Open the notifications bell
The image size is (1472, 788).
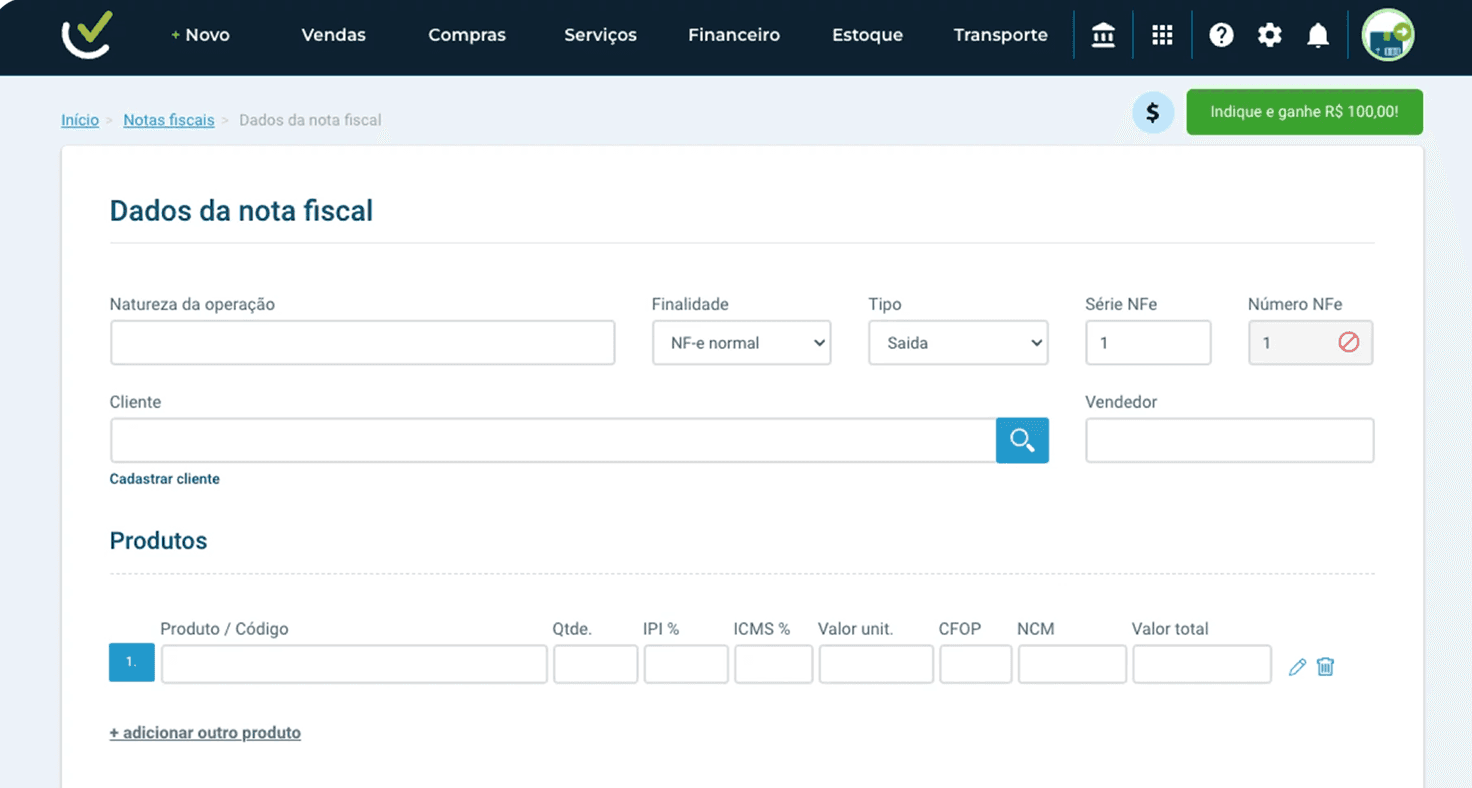(x=1318, y=36)
